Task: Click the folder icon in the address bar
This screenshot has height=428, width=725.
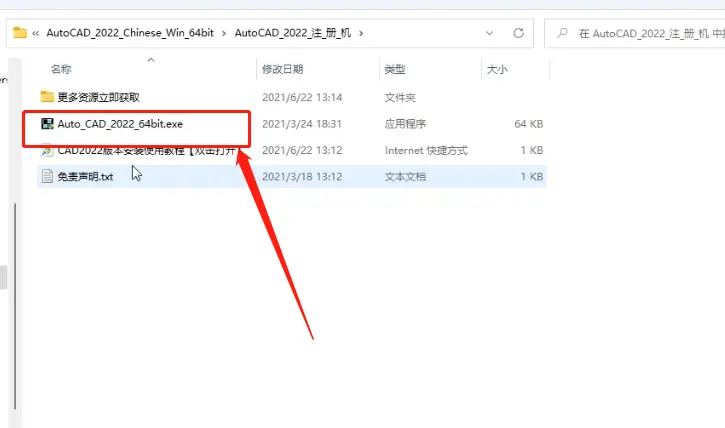Action: (20, 33)
